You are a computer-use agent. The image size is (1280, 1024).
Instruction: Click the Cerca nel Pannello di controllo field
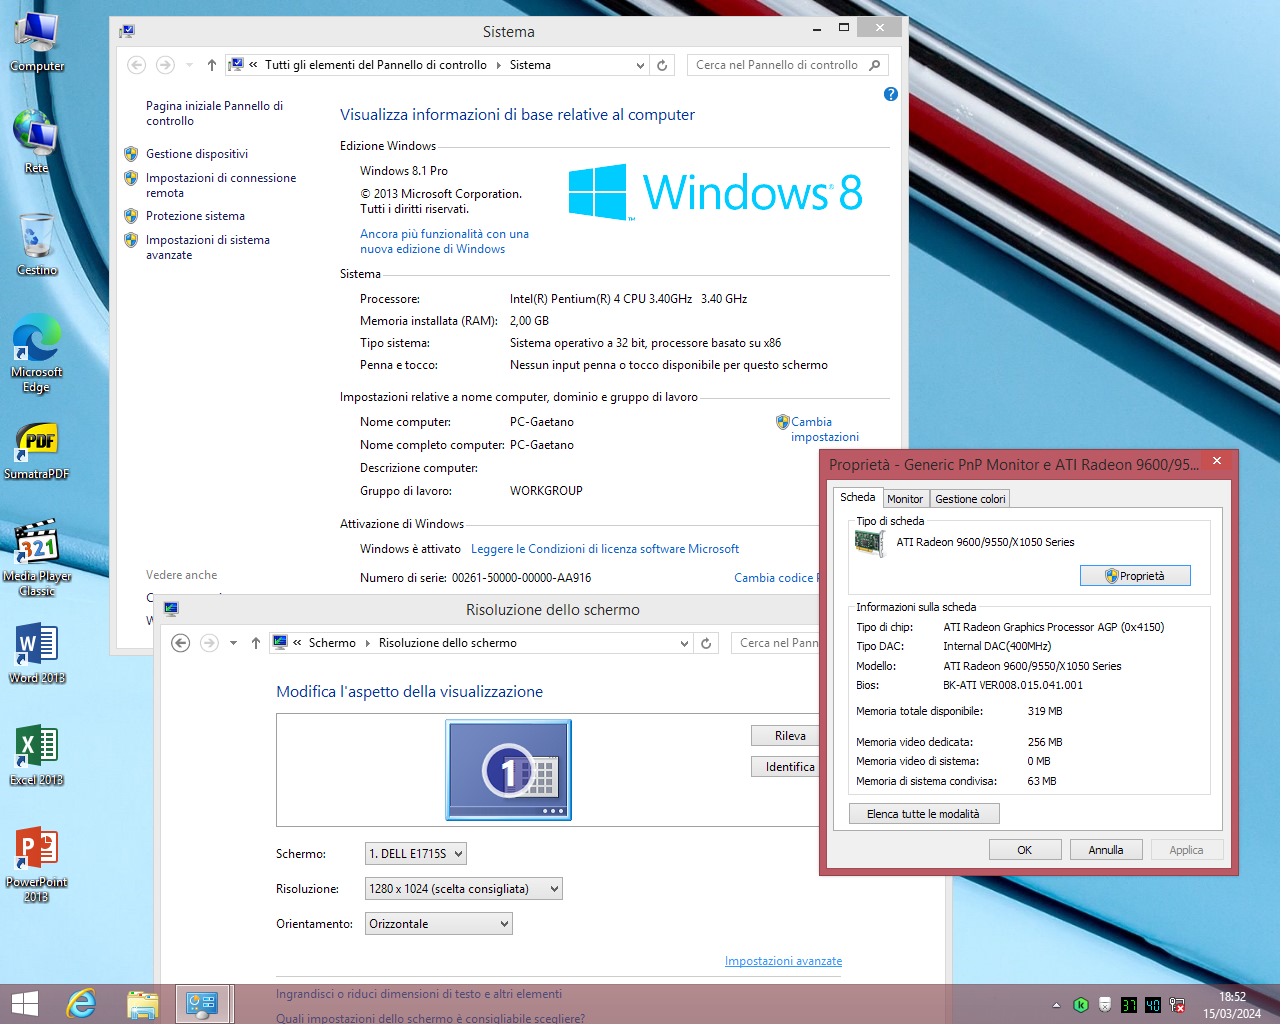777,65
